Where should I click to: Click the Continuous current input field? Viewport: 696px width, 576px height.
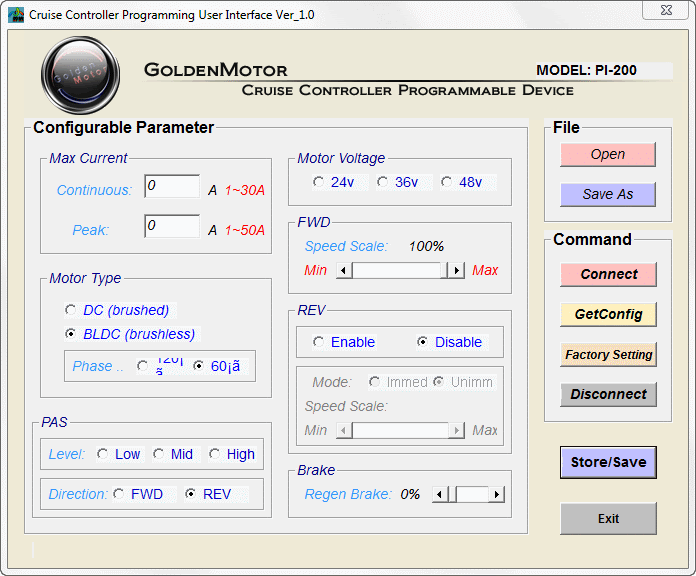tap(172, 186)
